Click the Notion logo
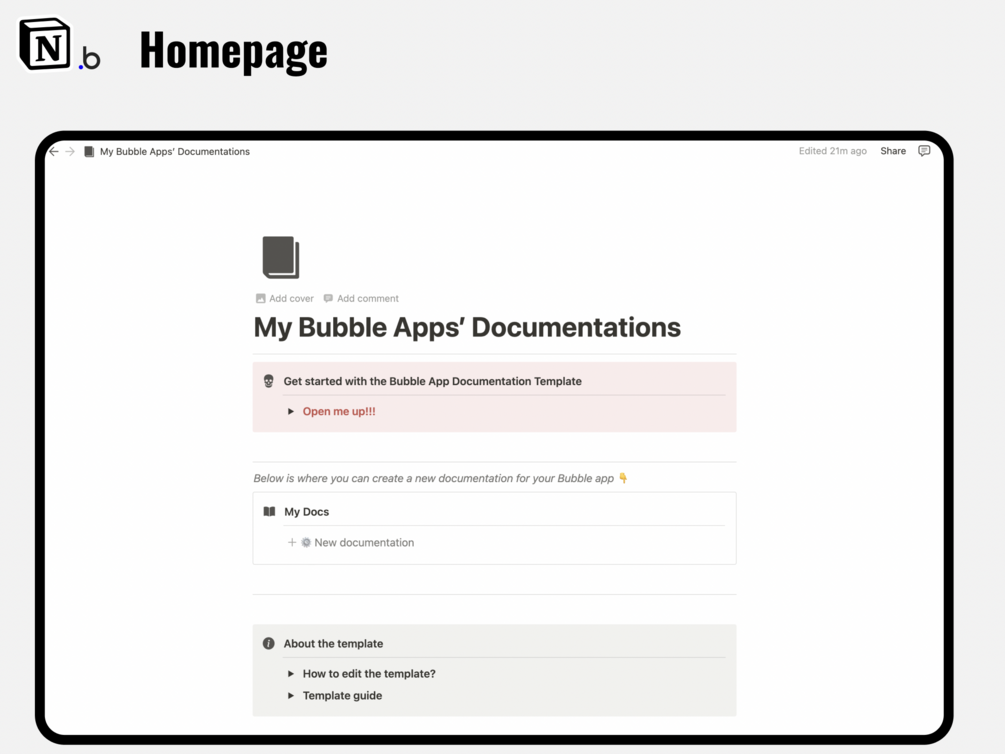This screenshot has width=1005, height=754. (x=45, y=44)
